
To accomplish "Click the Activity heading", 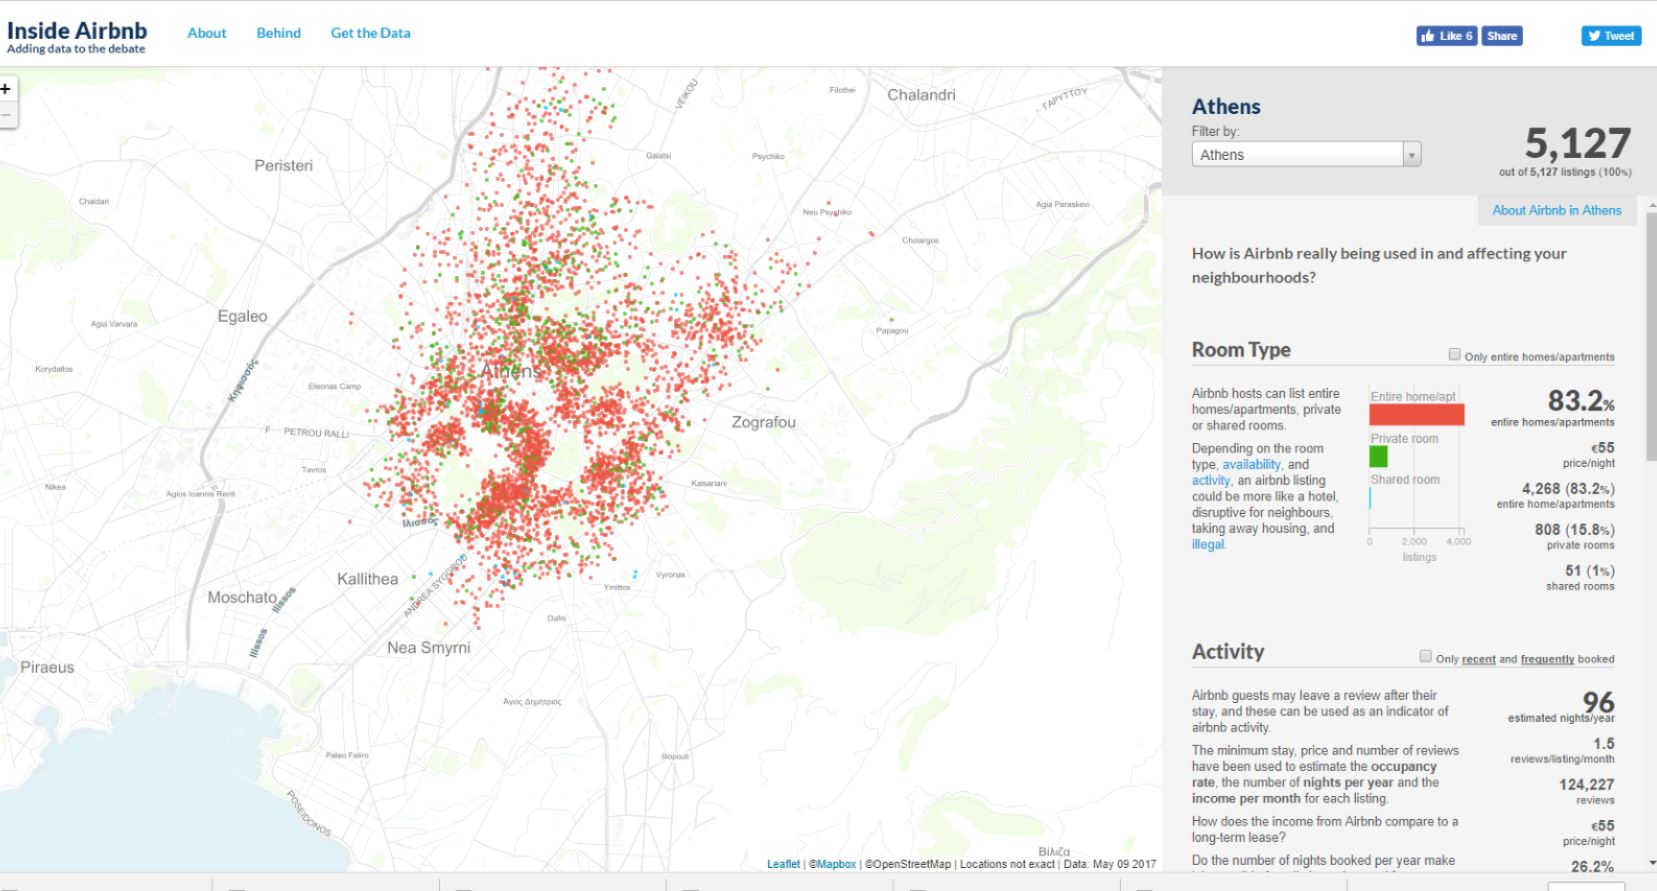I will coord(1228,652).
